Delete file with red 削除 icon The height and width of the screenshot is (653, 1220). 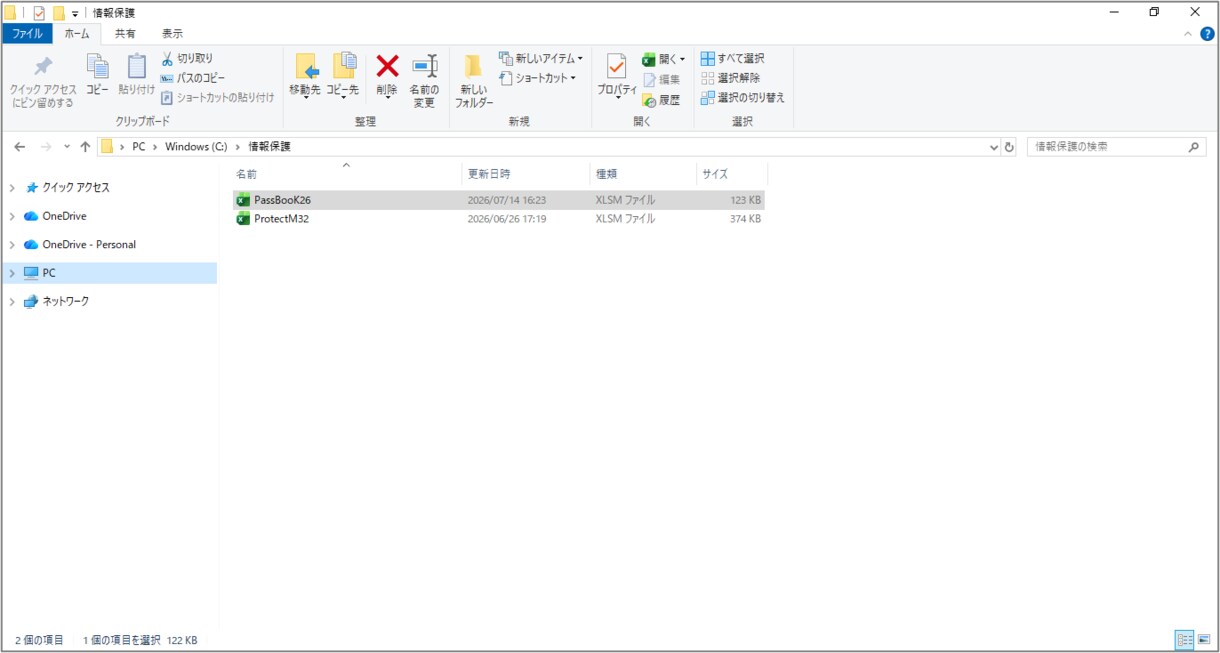387,77
